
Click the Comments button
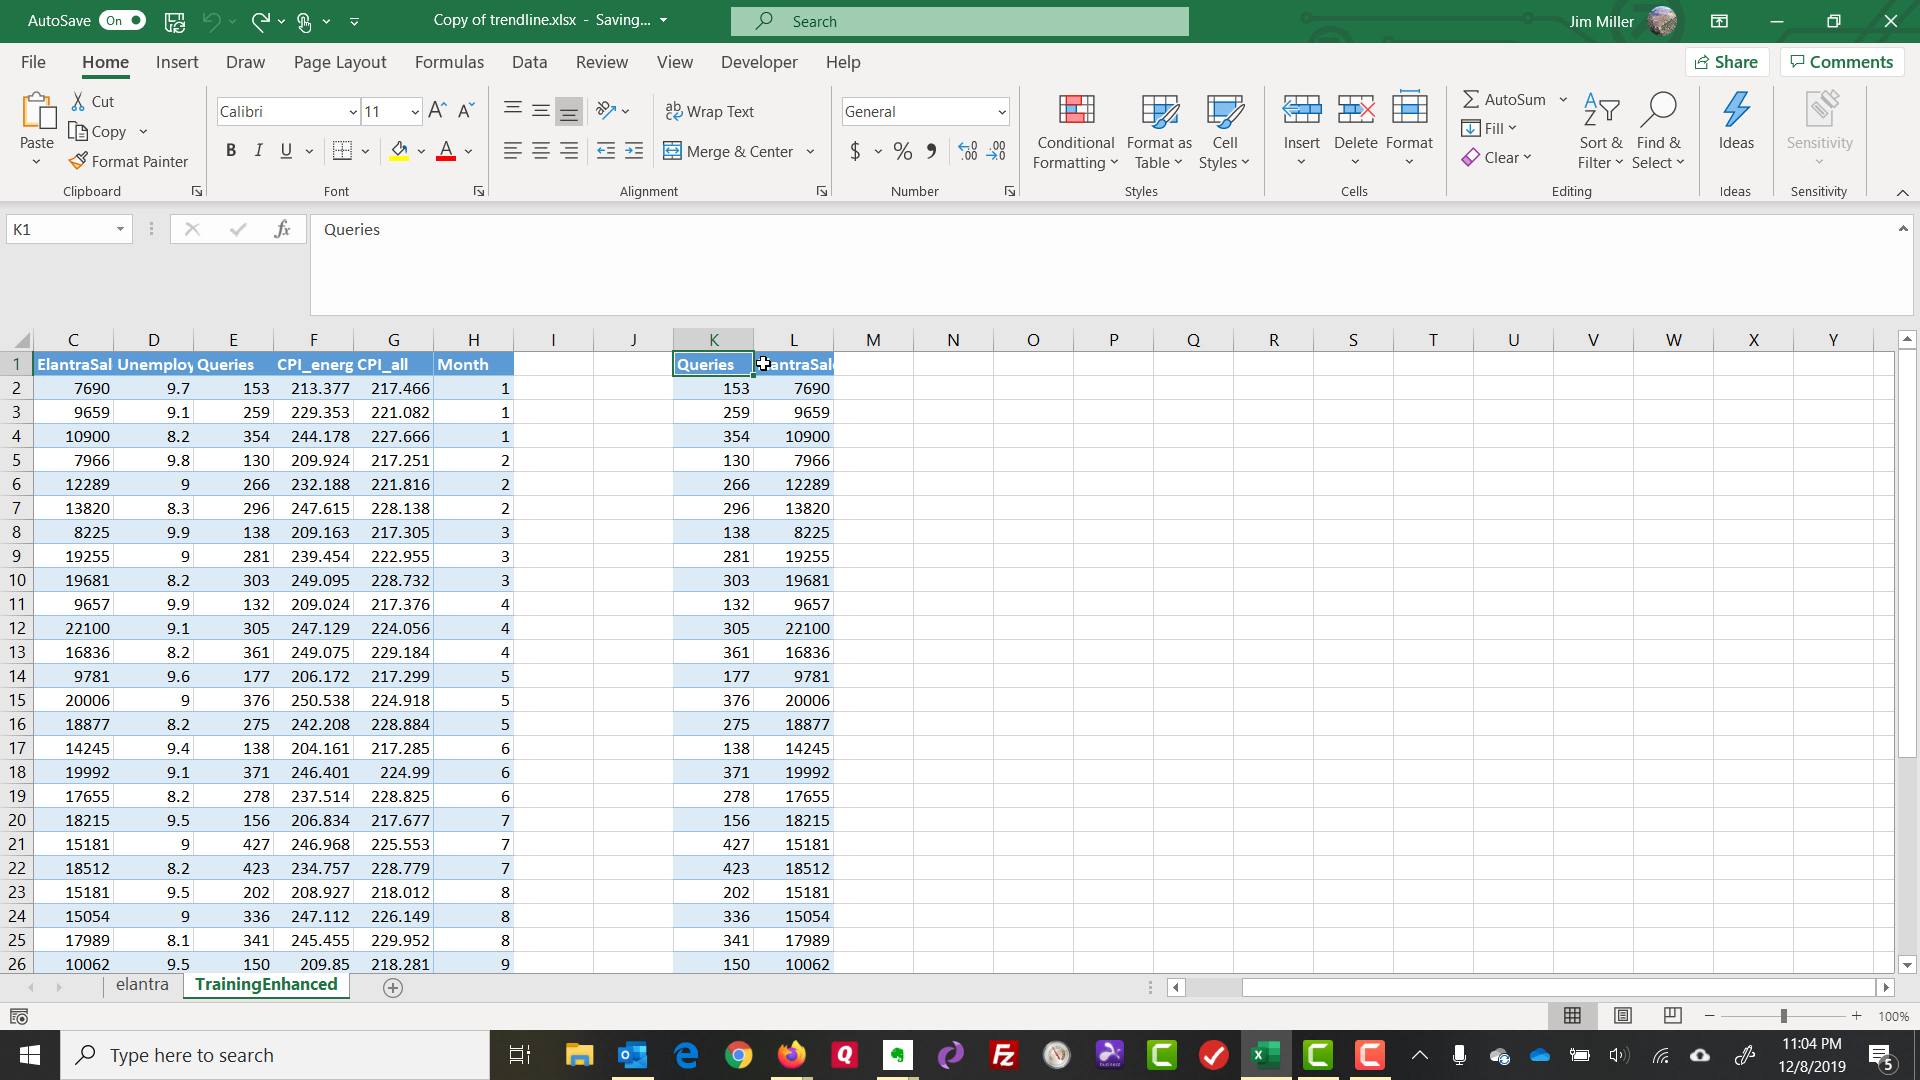(1841, 62)
